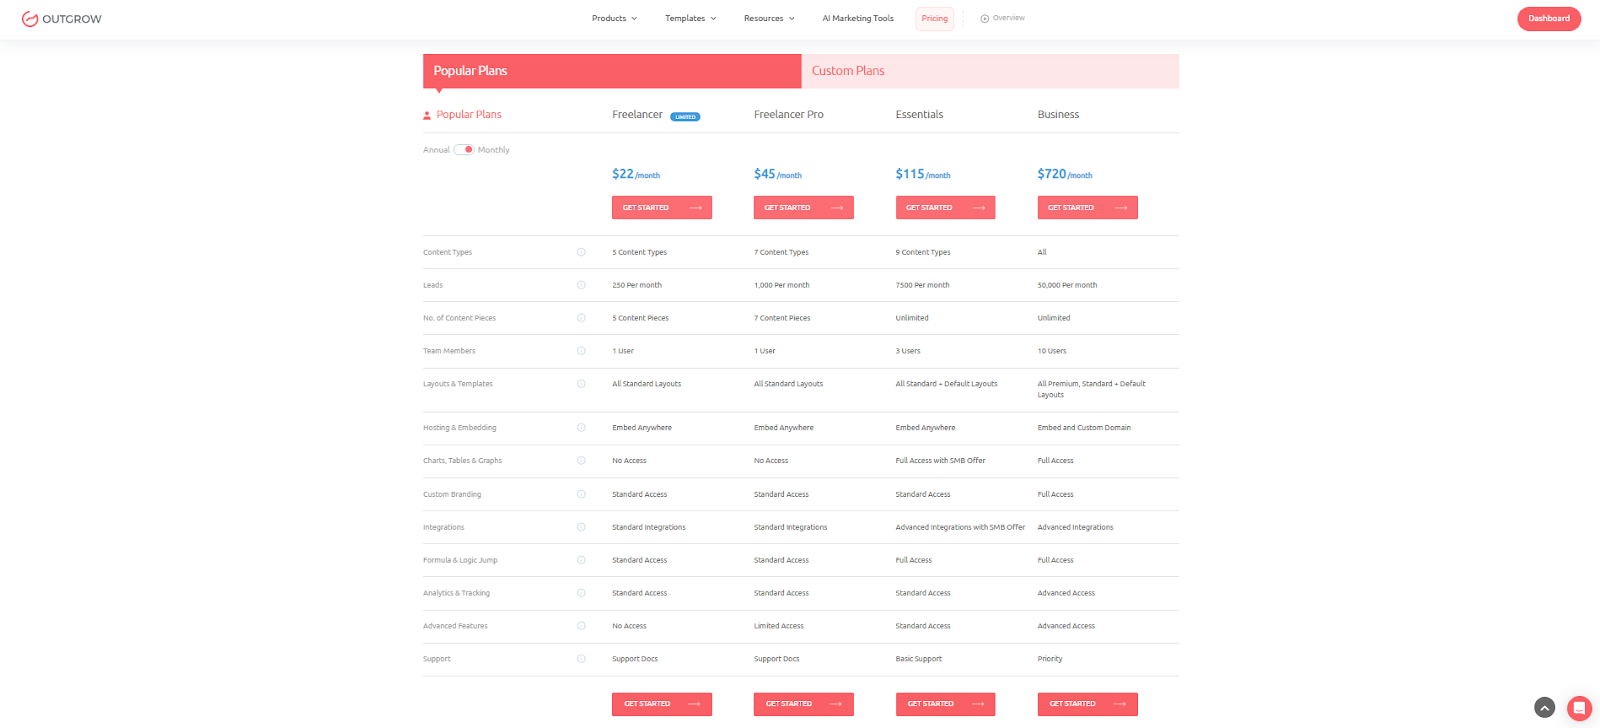Click the scroll-to-top arrow button
This screenshot has width=1600, height=728.
1545,708
